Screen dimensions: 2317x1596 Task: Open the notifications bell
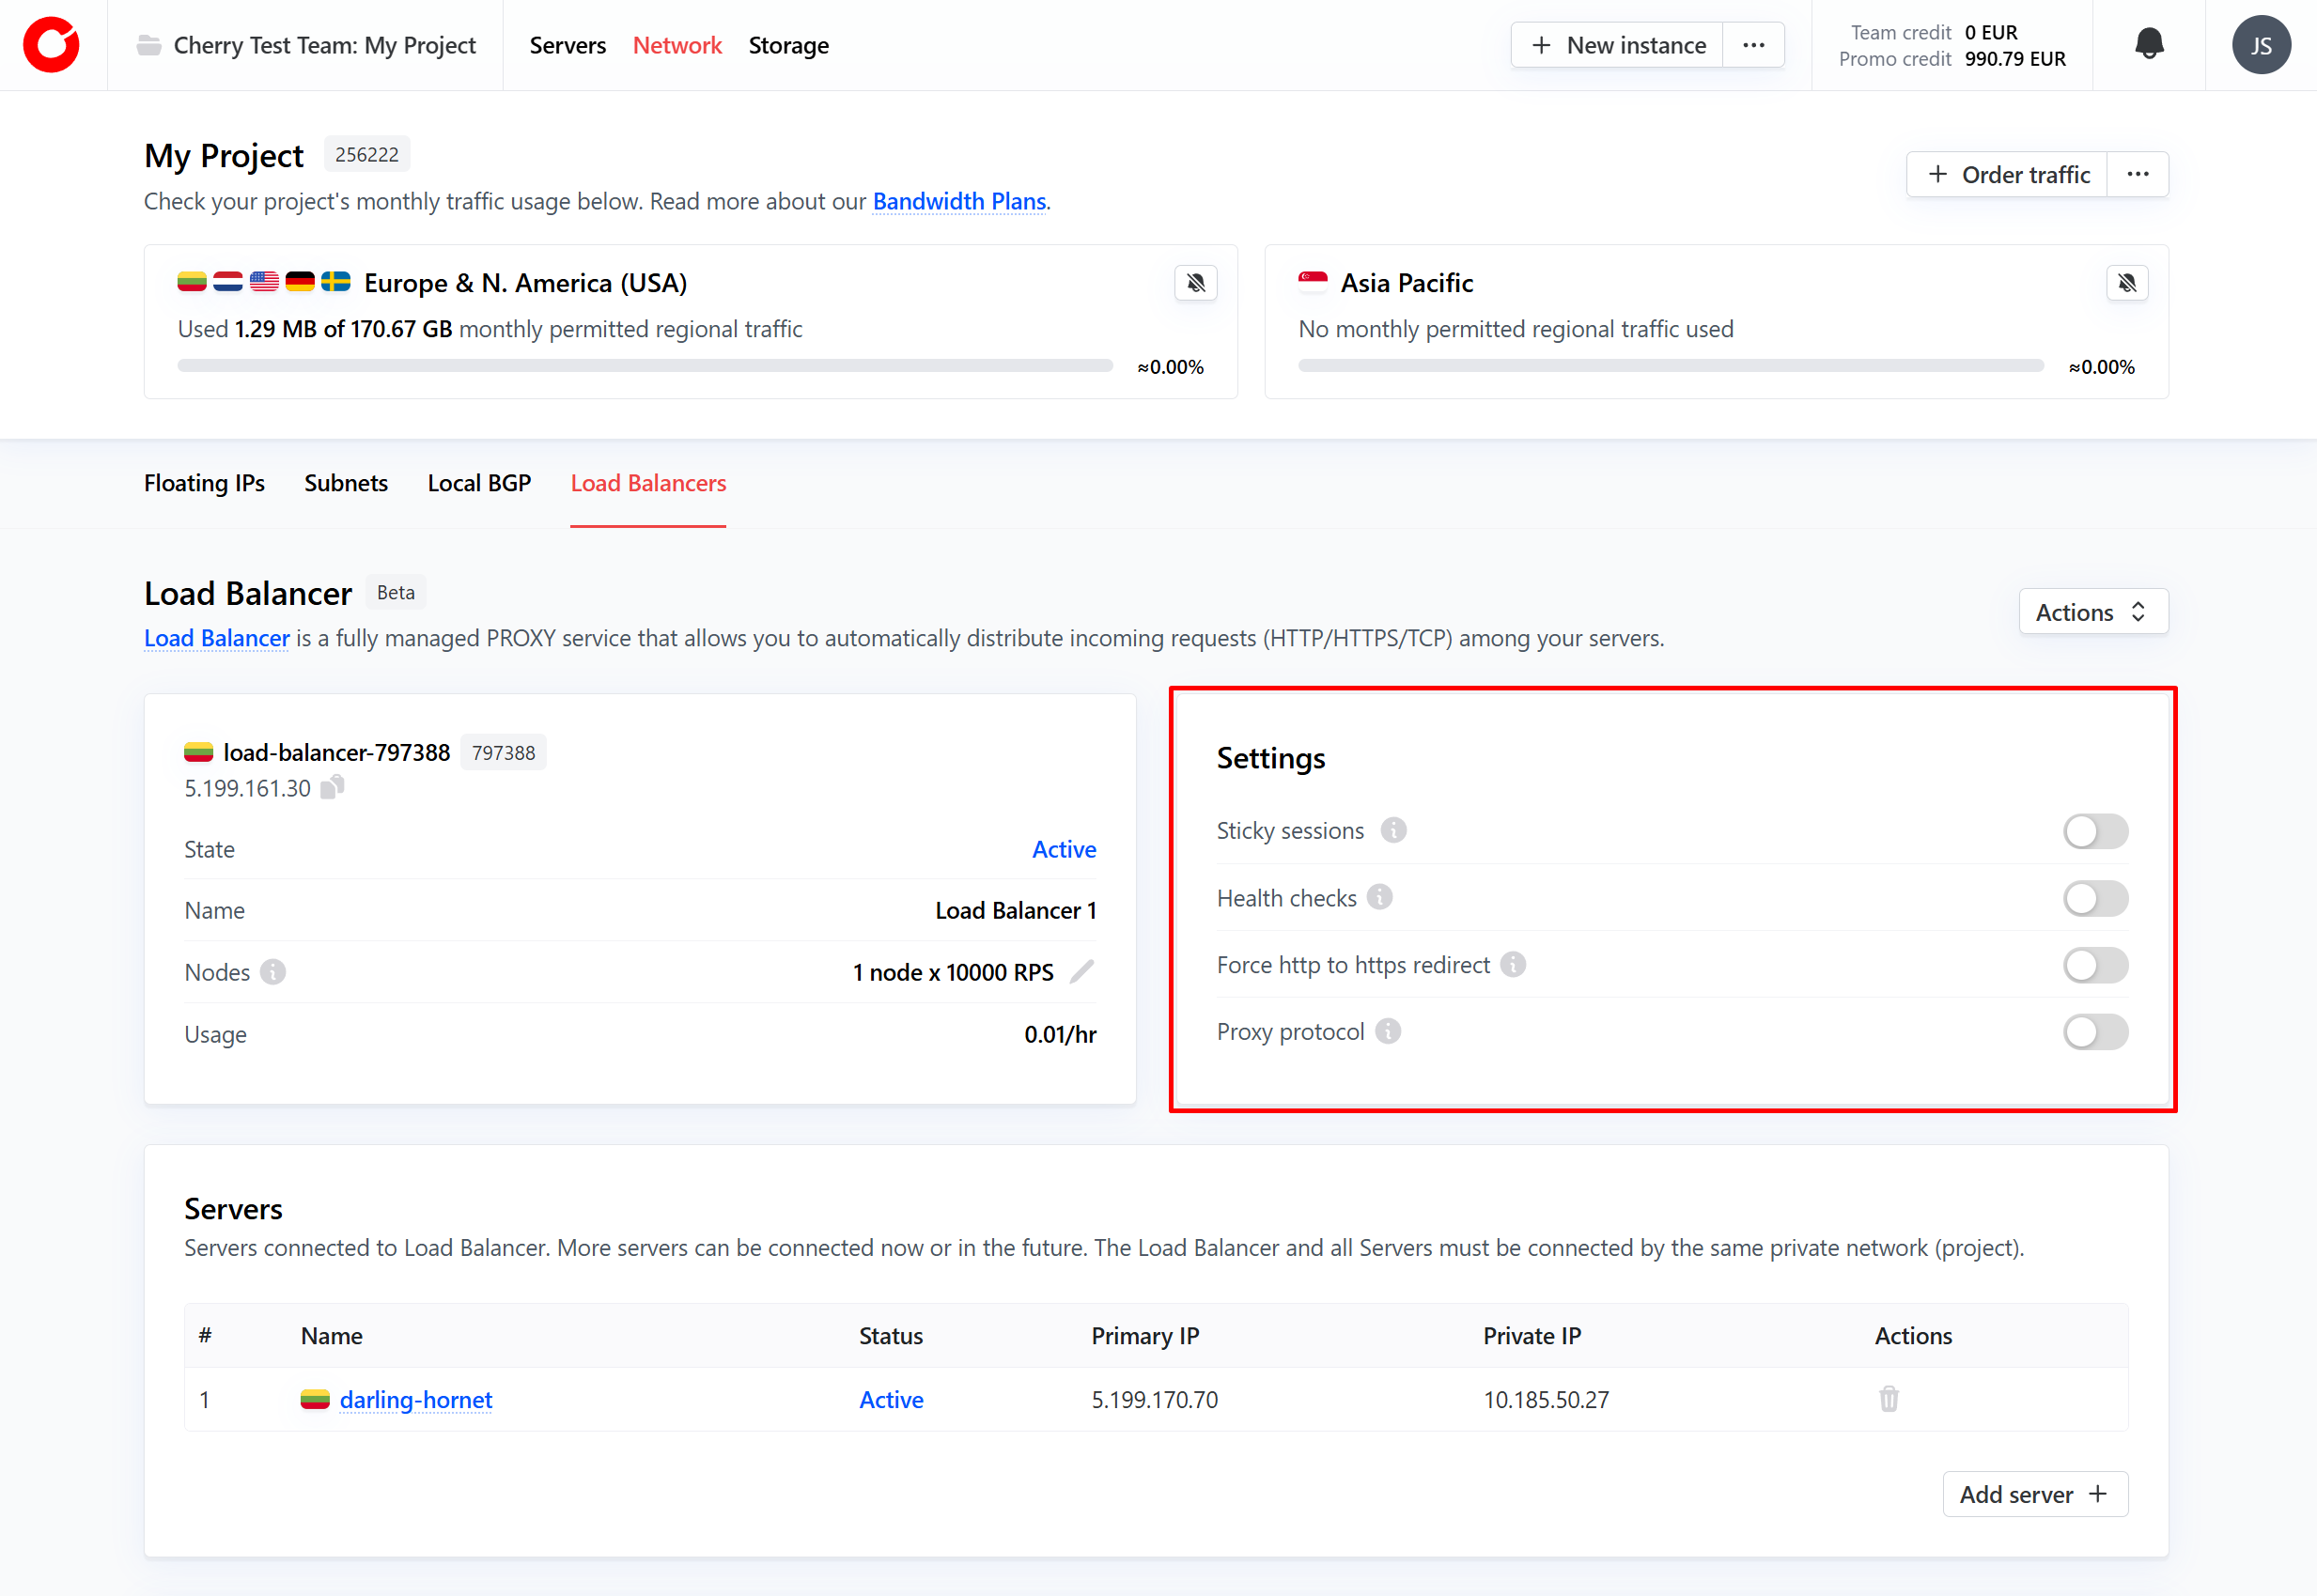tap(2149, 45)
